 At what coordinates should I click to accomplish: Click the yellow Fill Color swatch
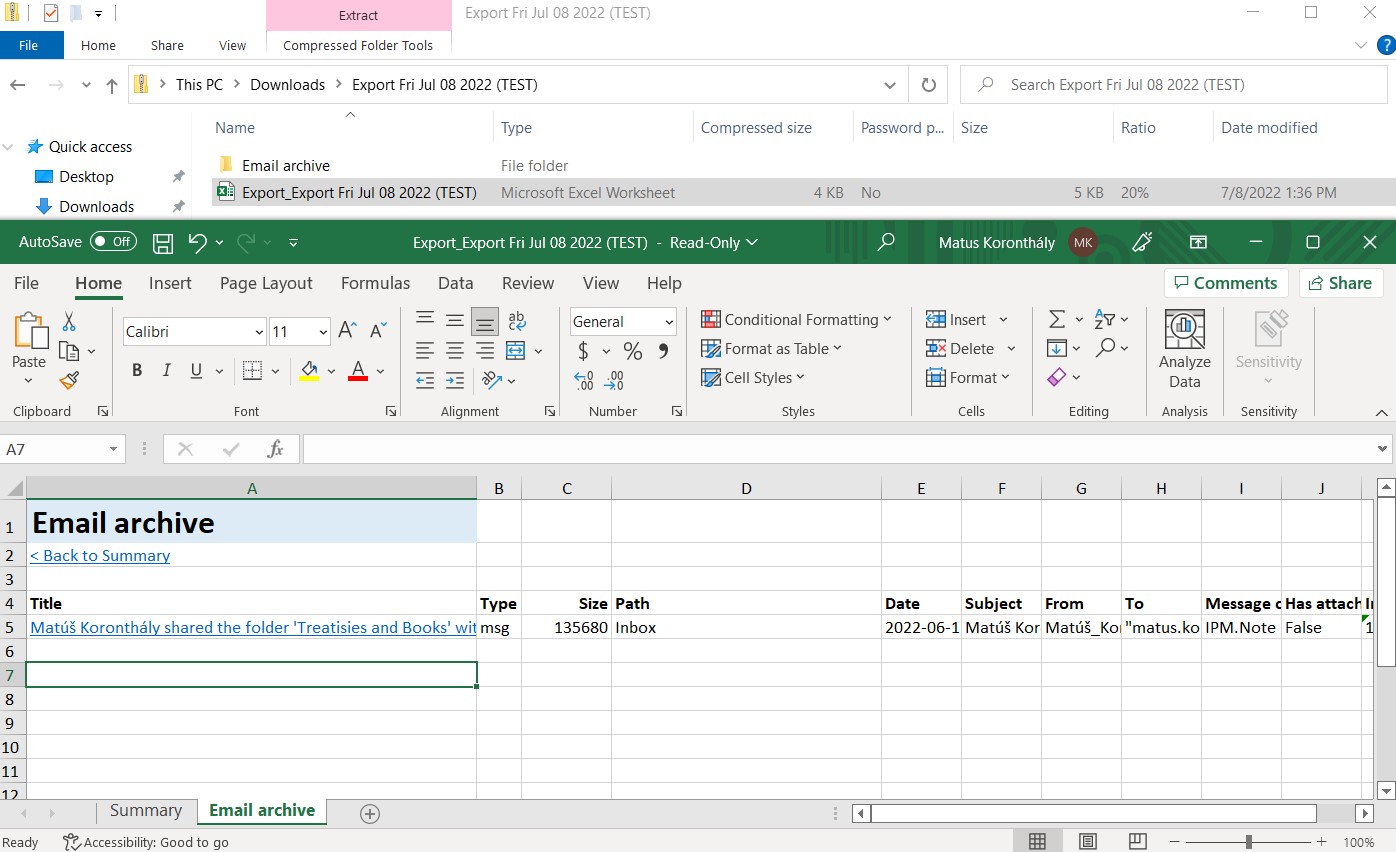click(309, 371)
